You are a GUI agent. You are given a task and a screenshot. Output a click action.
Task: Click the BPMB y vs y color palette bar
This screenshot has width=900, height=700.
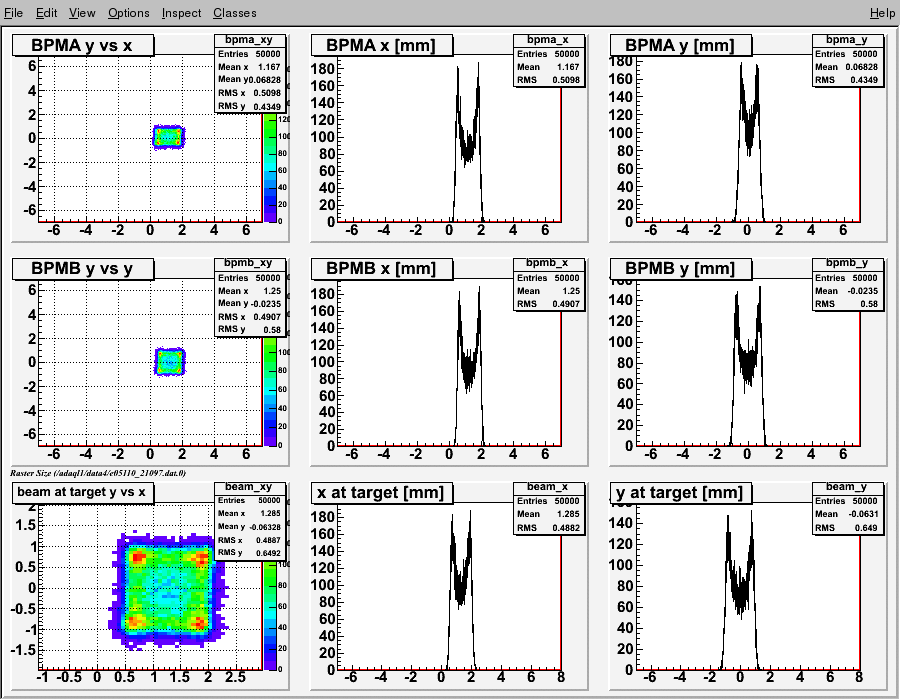point(270,391)
